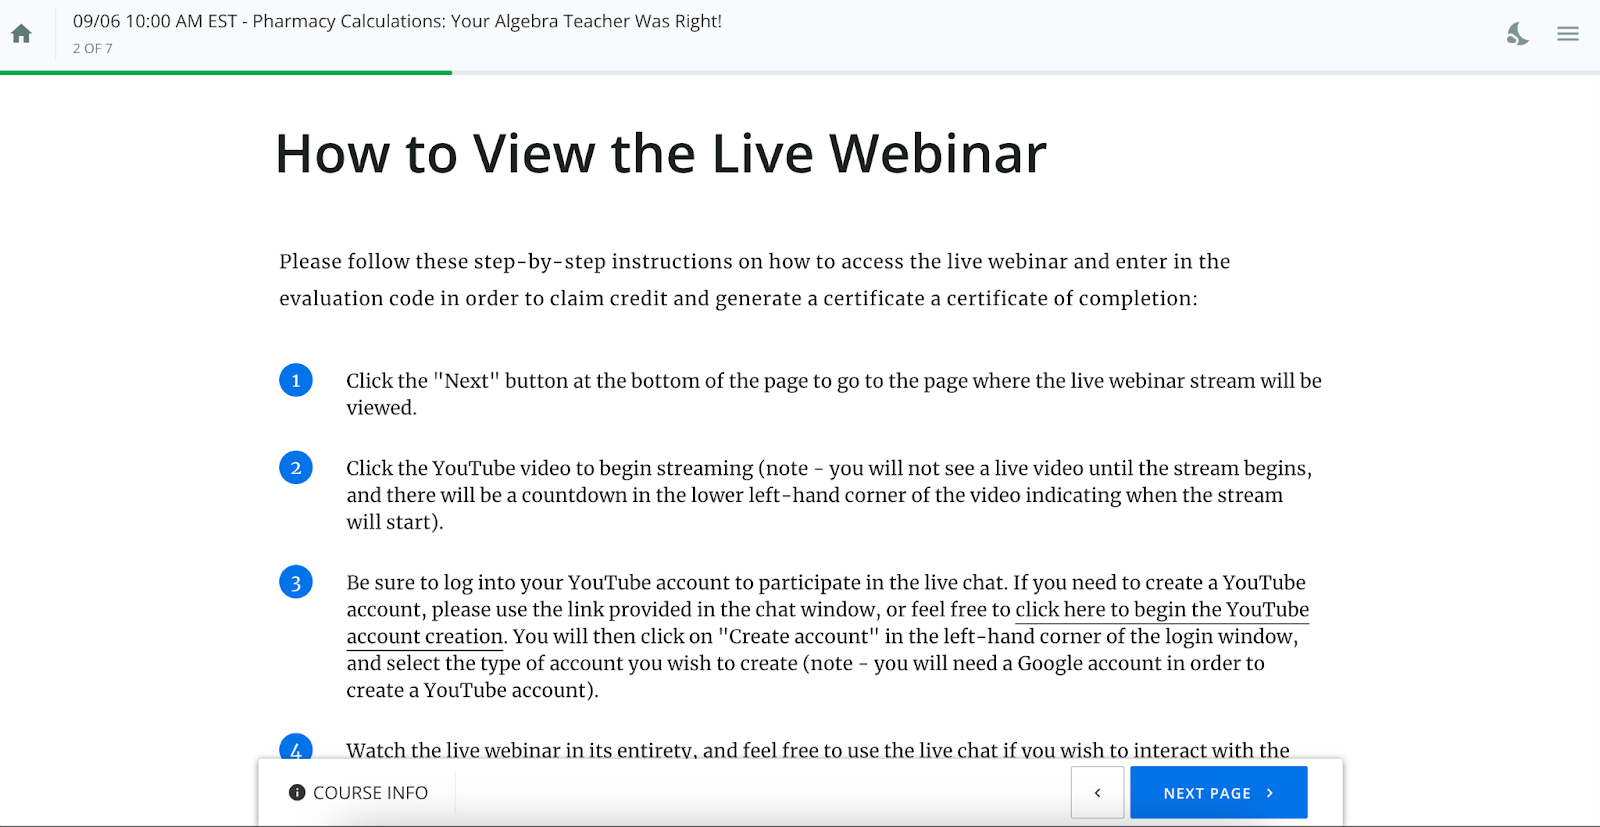Click the "How to View the Live Webinar" heading
This screenshot has height=827, width=1600.
[x=660, y=154]
